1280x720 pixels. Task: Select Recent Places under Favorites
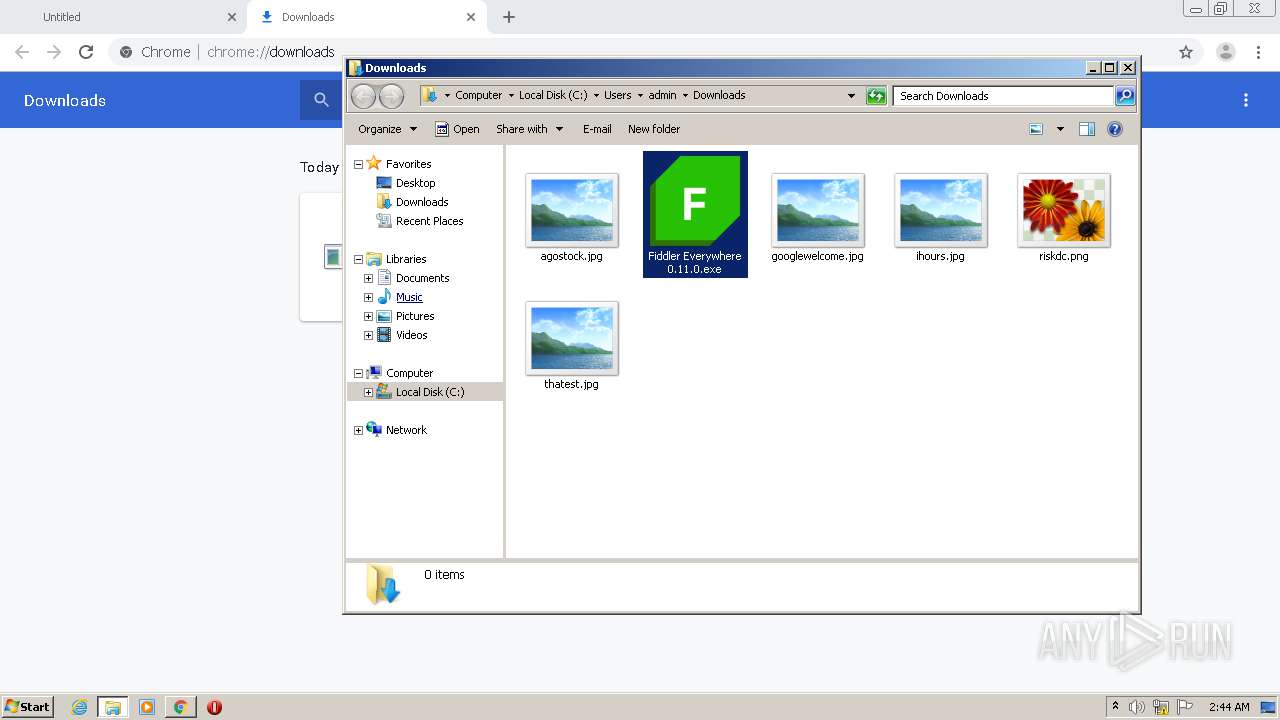click(429, 221)
